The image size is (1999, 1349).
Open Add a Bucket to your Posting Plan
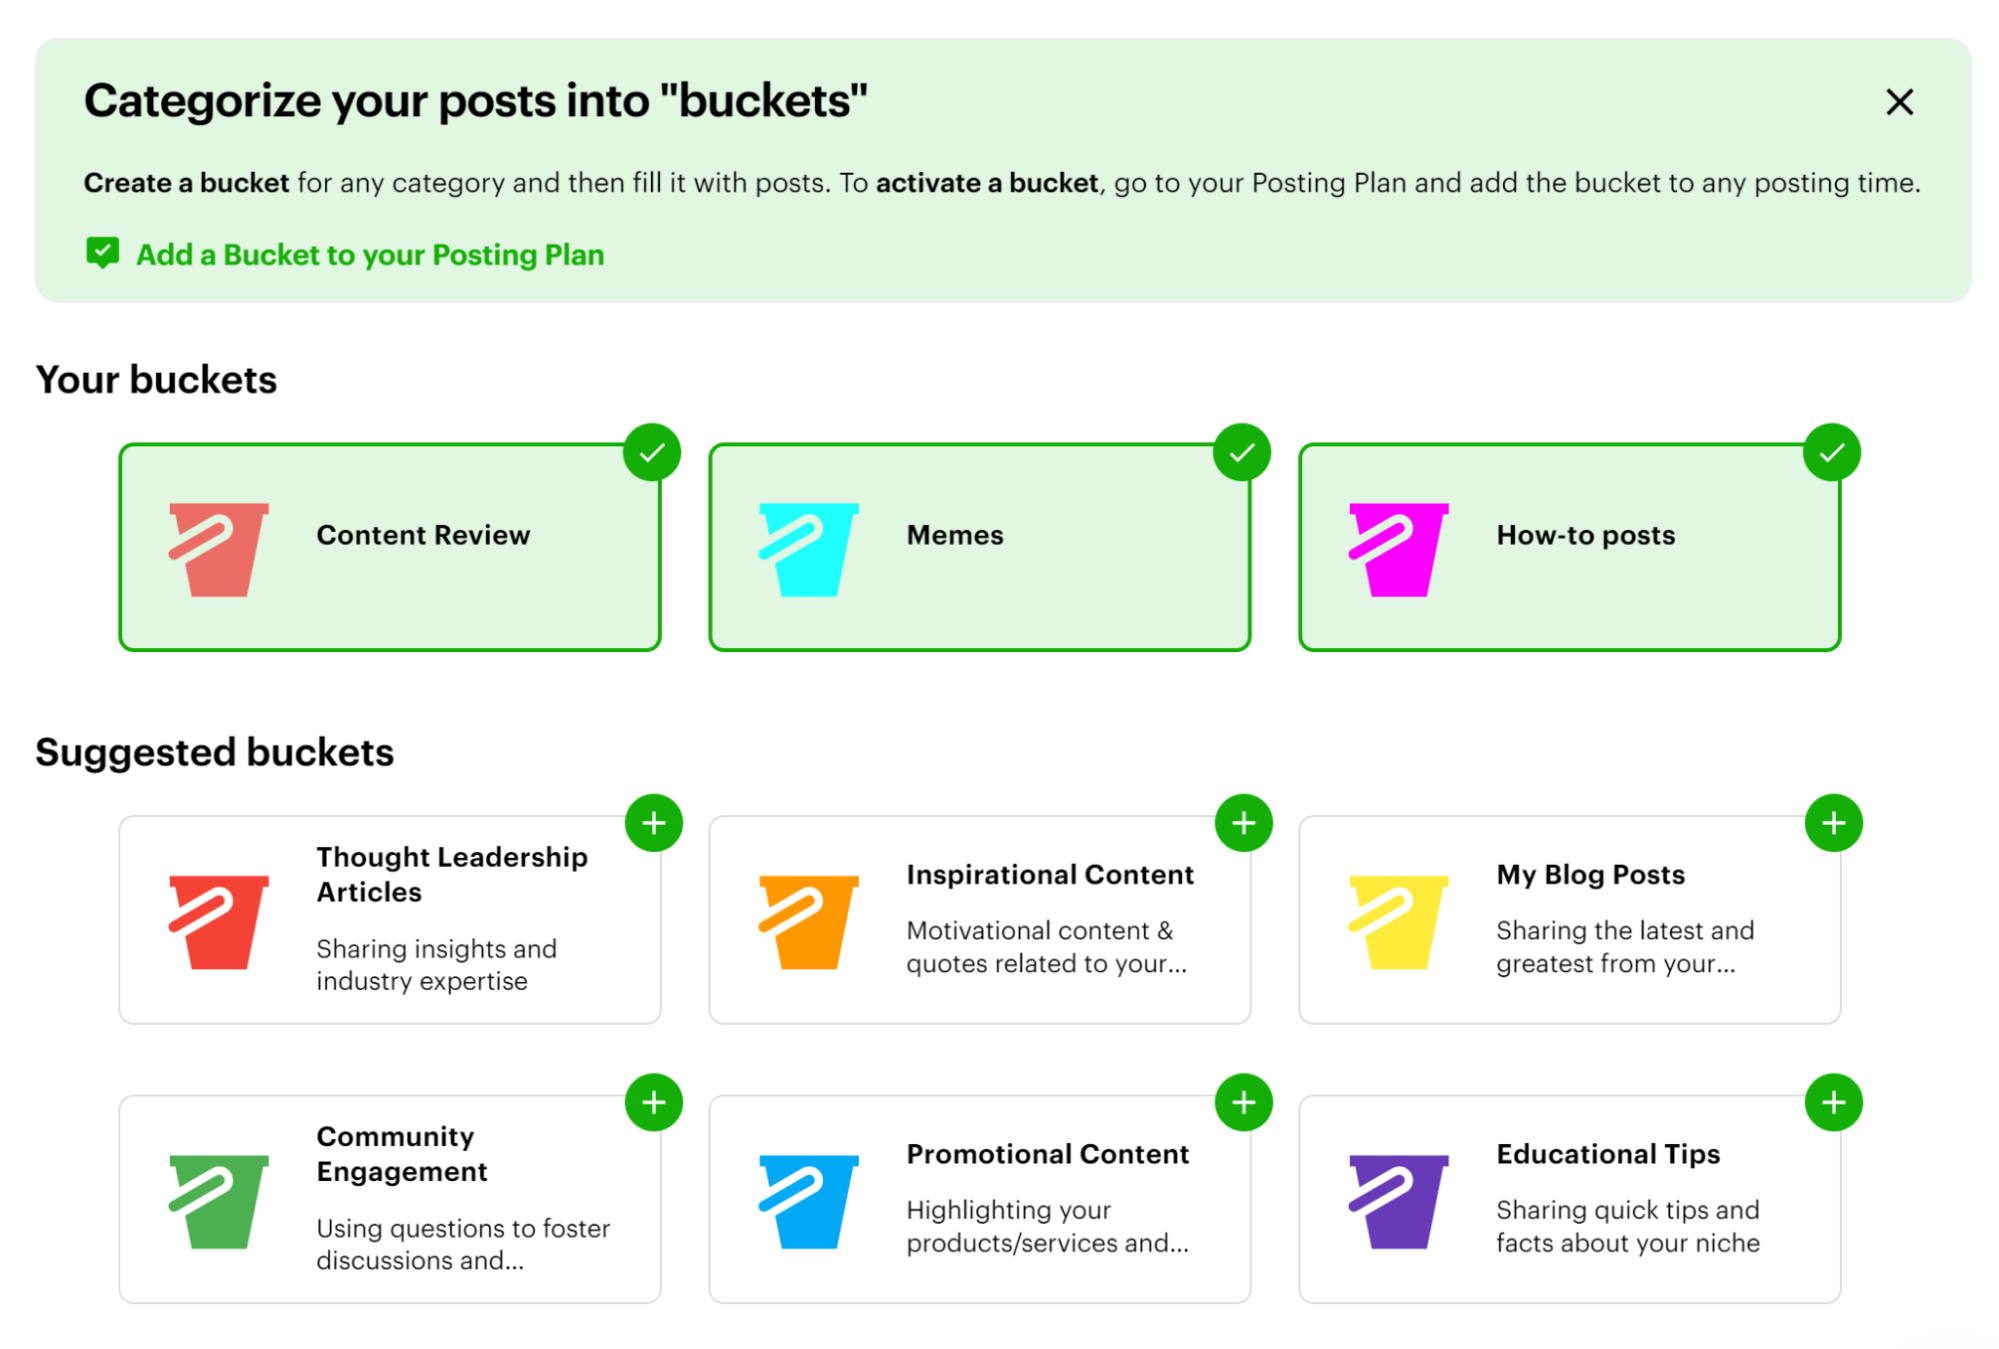[370, 255]
